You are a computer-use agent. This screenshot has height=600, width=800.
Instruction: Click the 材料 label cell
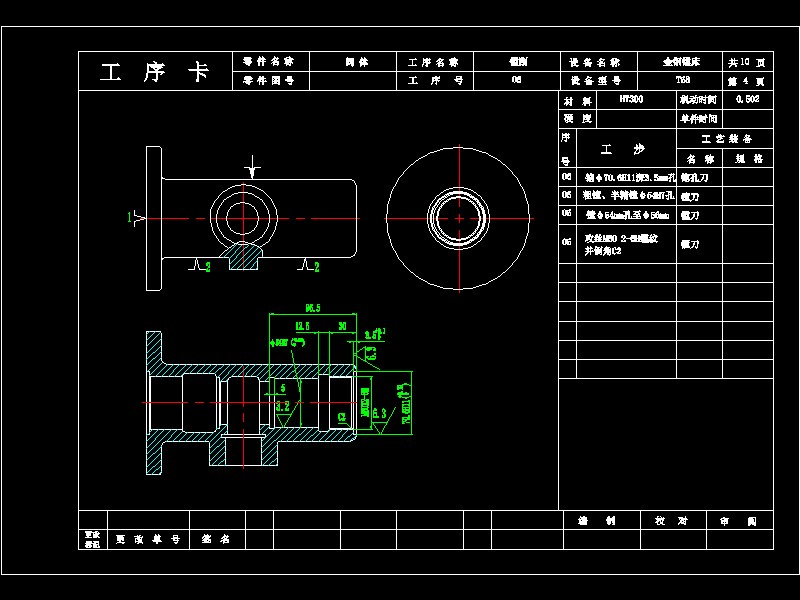[578, 101]
